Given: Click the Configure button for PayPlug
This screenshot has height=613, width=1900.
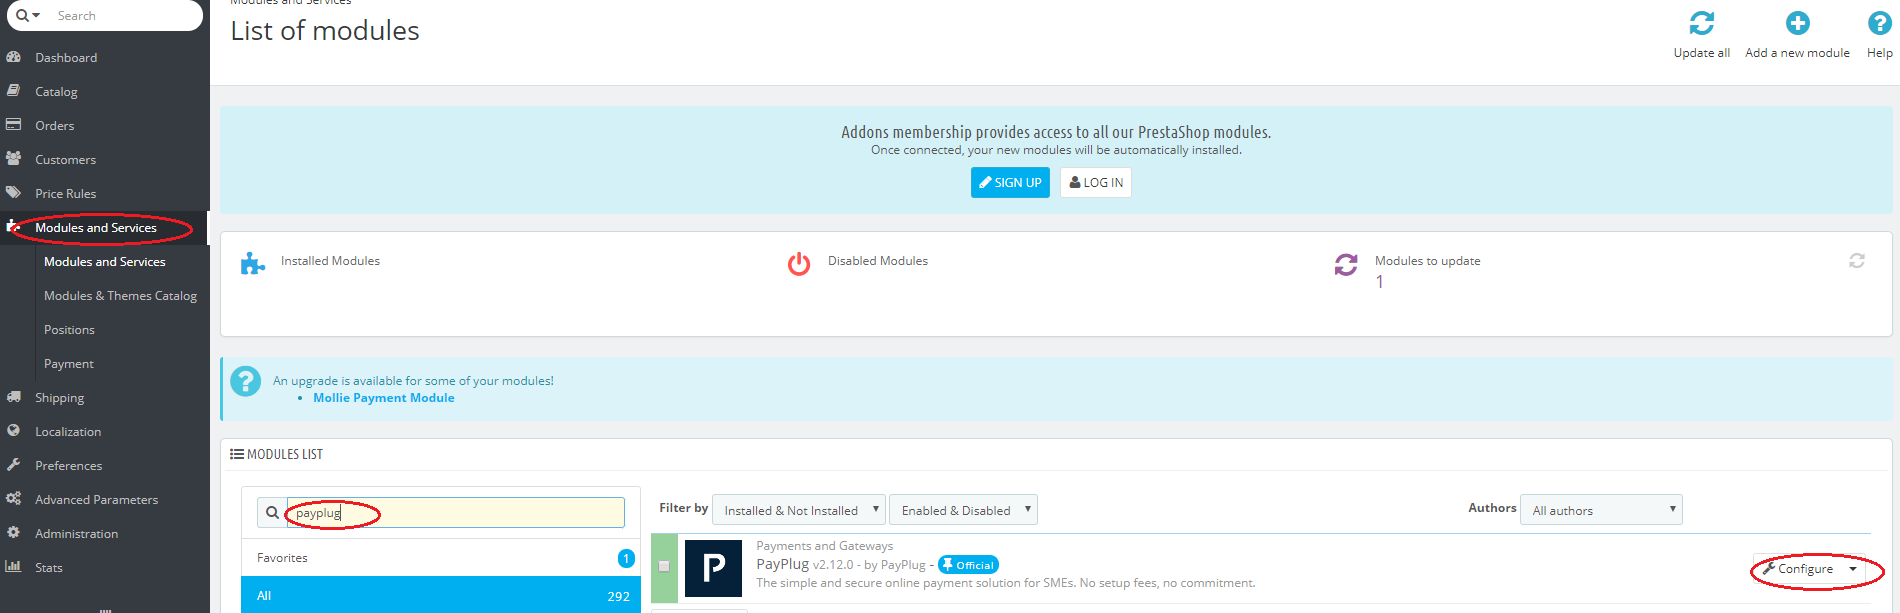Looking at the screenshot, I should click(1798, 569).
